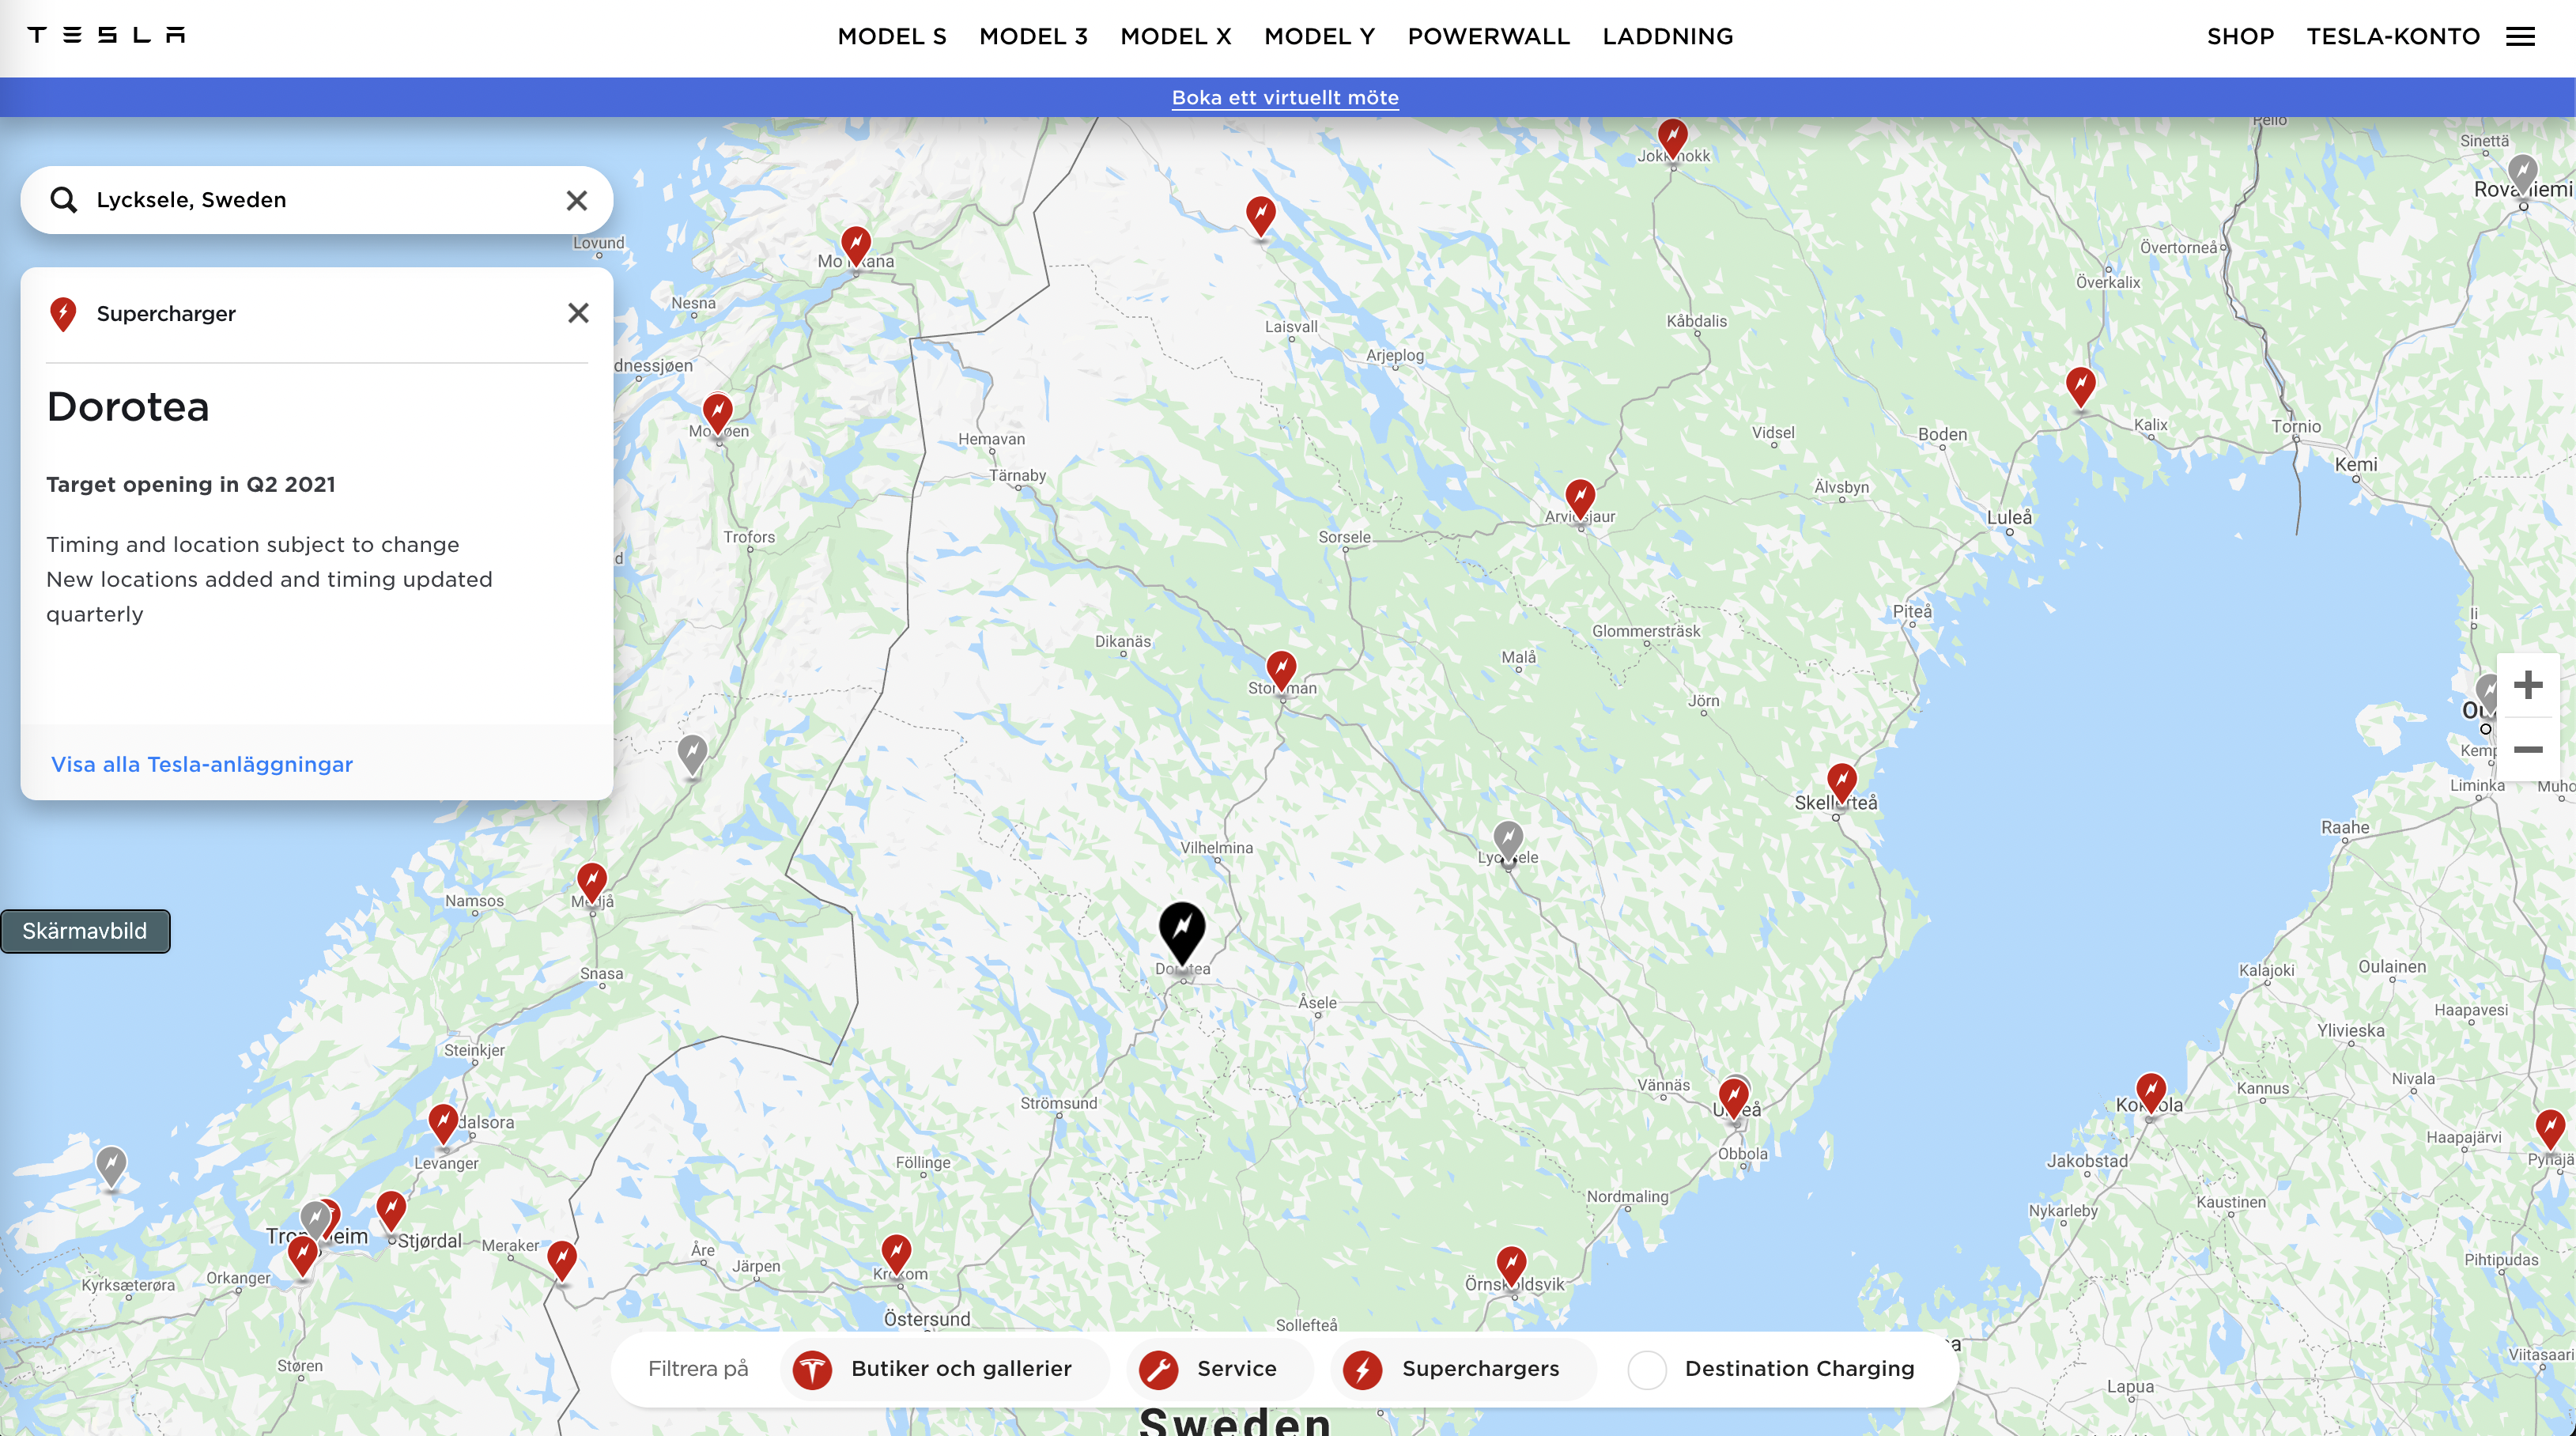
Task: Open Visa alla Tesla-anläggningar link
Action: tap(202, 764)
